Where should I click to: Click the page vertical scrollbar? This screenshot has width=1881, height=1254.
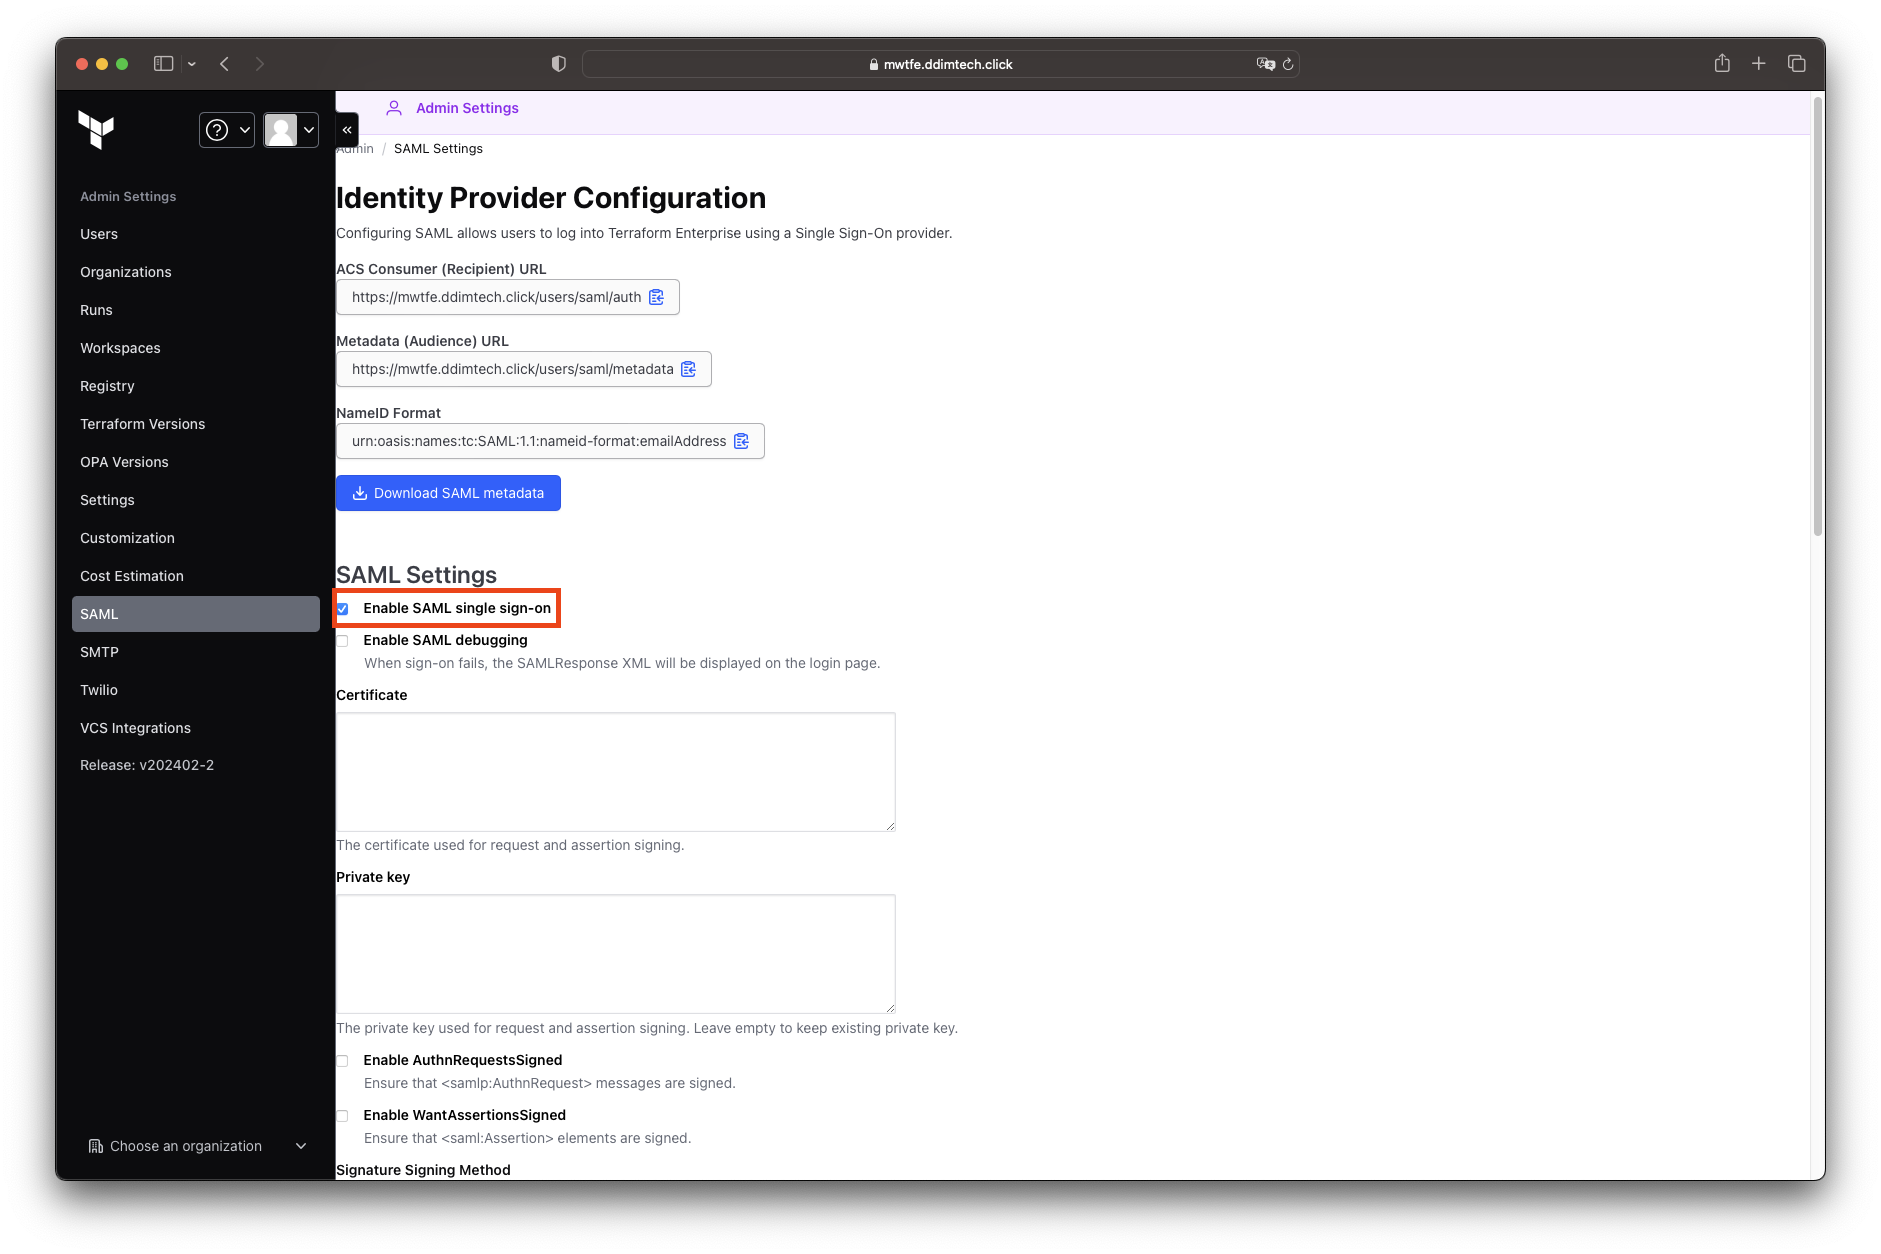1818,317
